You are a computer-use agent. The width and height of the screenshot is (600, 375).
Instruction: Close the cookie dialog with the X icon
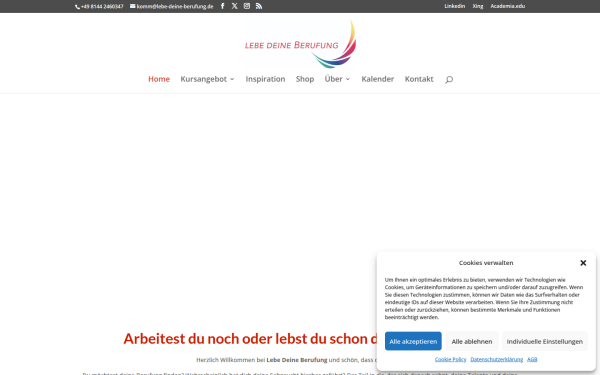[x=583, y=263]
